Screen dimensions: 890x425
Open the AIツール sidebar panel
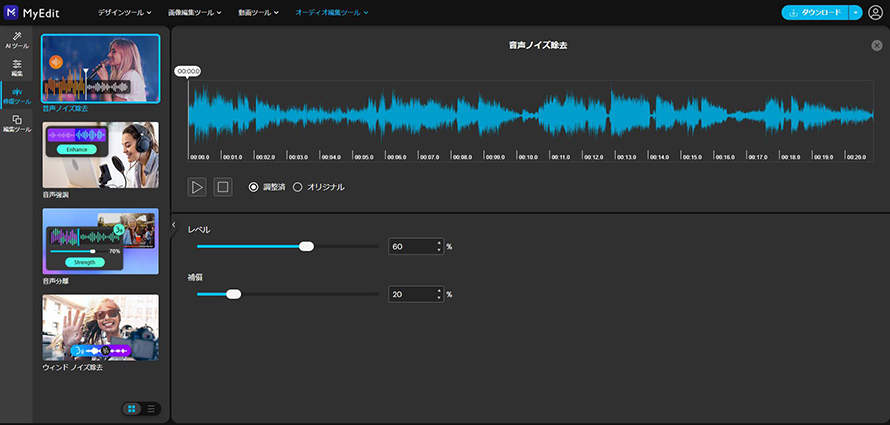click(17, 40)
